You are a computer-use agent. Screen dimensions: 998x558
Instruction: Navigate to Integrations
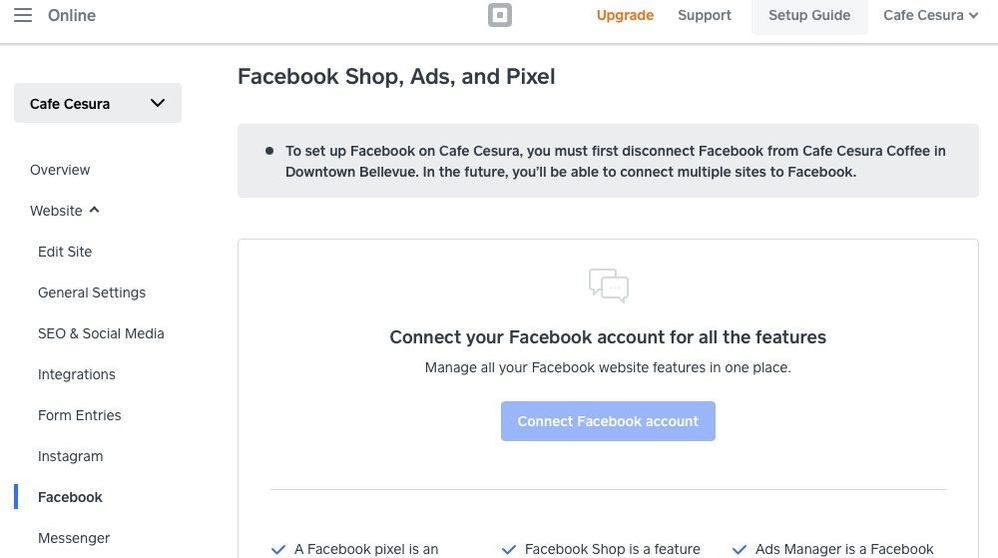point(77,375)
